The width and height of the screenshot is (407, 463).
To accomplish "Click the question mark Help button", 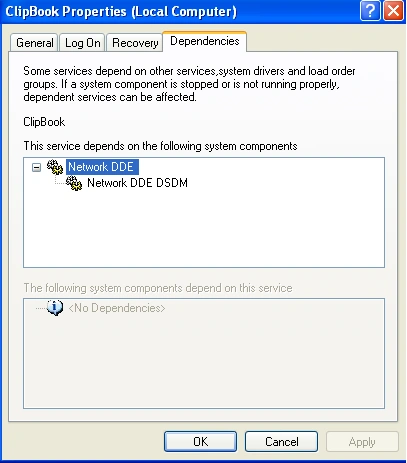I will [370, 11].
